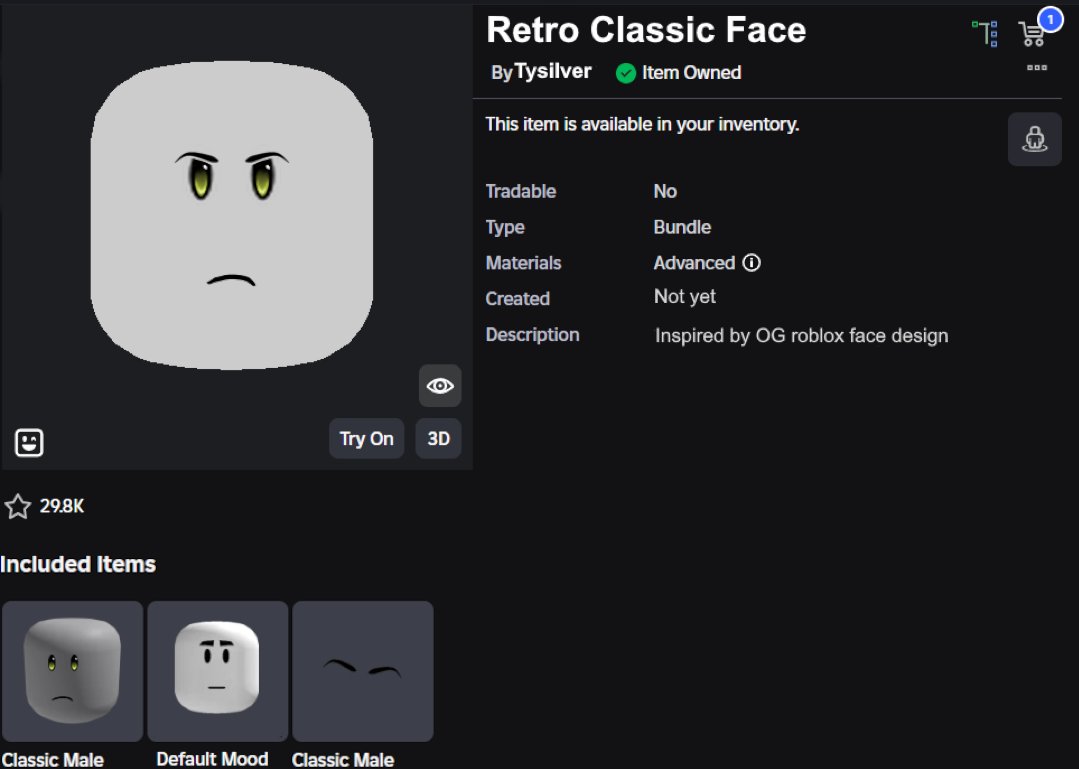Toggle the eye preview visibility button
The width and height of the screenshot is (1079, 769).
(x=440, y=386)
